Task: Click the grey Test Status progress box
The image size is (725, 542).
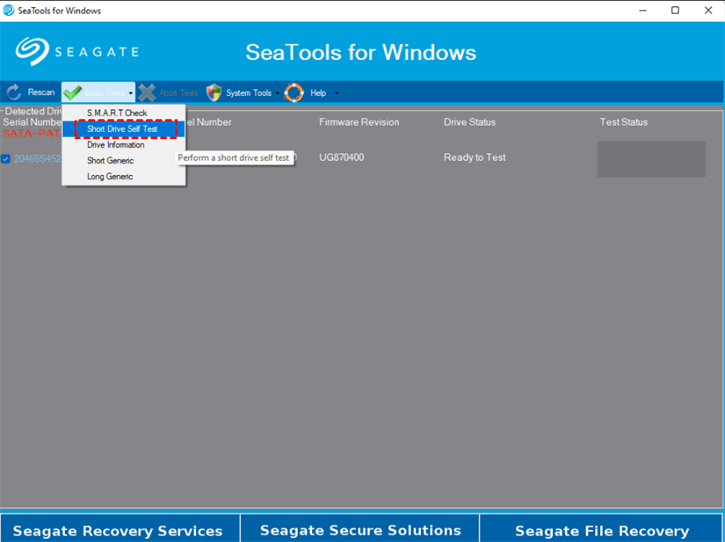Action: (x=651, y=159)
